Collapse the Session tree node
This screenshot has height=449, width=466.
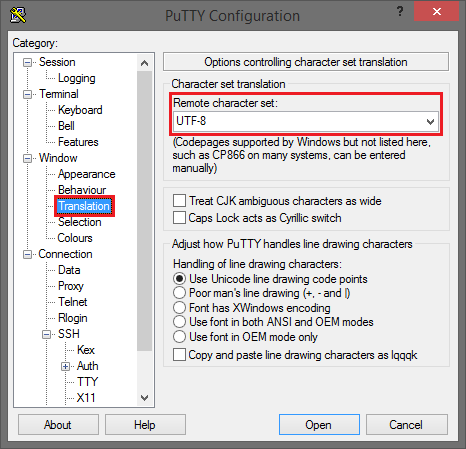pyautogui.click(x=27, y=62)
